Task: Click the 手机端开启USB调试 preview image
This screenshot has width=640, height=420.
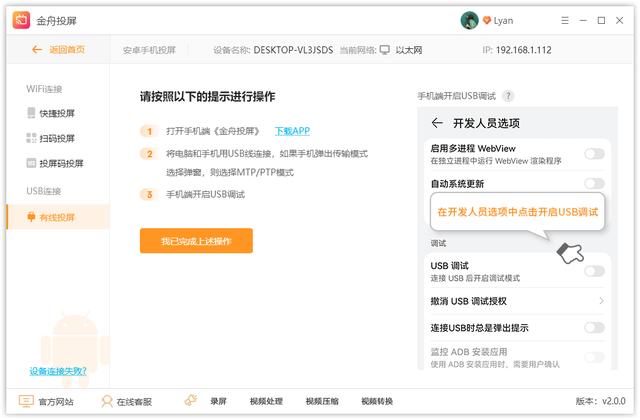Action: 518,238
